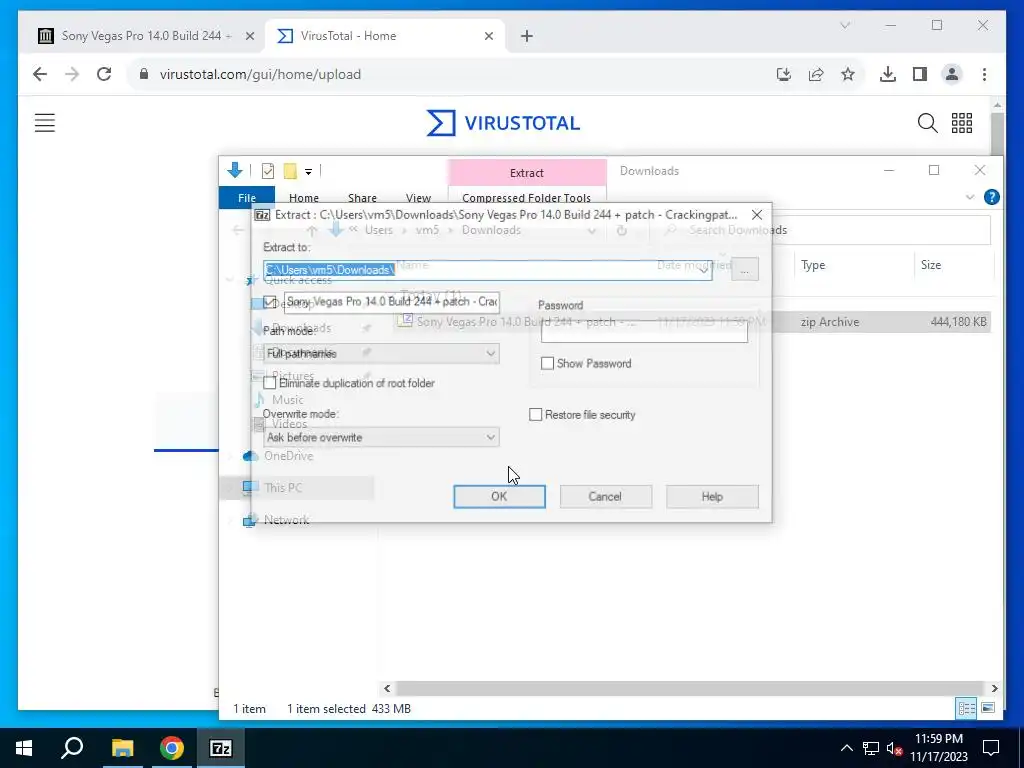Open Chrome tab search chevron
The image size is (1024, 768).
pyautogui.click(x=844, y=25)
